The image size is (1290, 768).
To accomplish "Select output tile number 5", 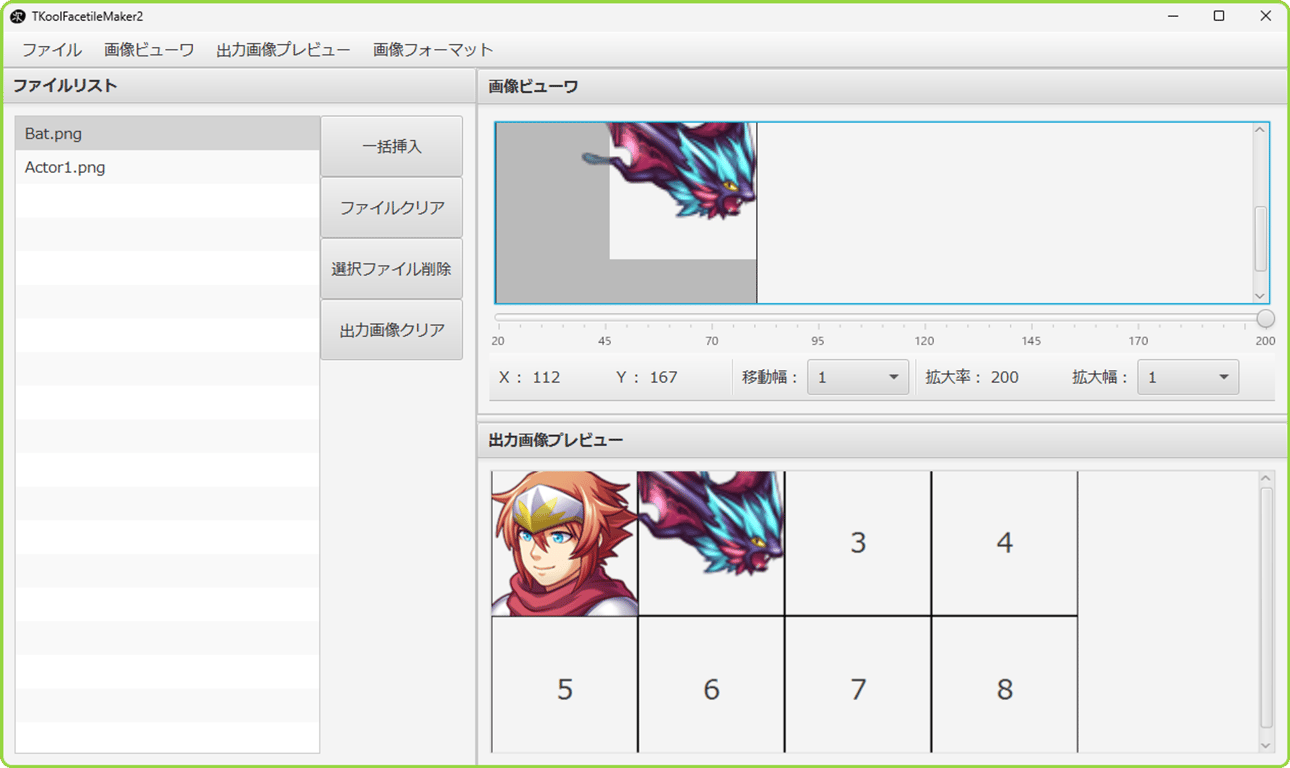I will (565, 685).
